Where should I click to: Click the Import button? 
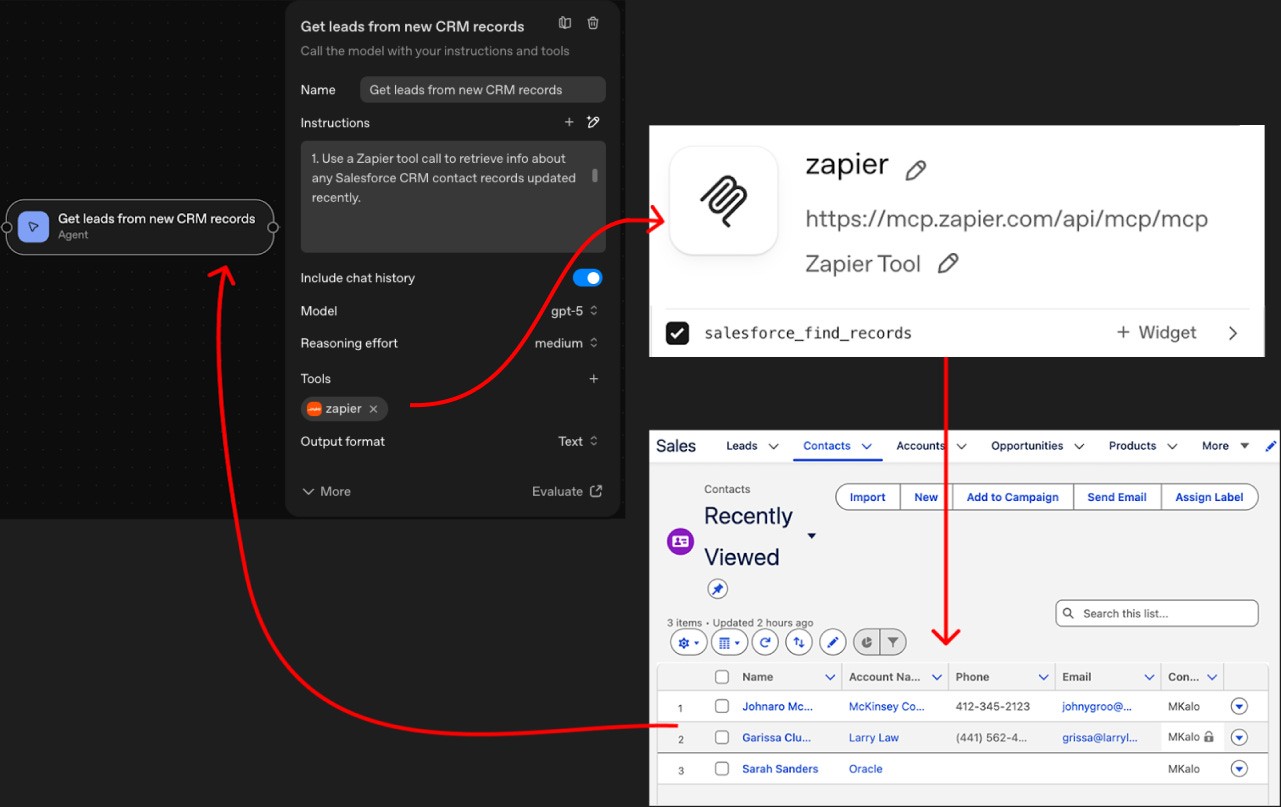click(868, 497)
